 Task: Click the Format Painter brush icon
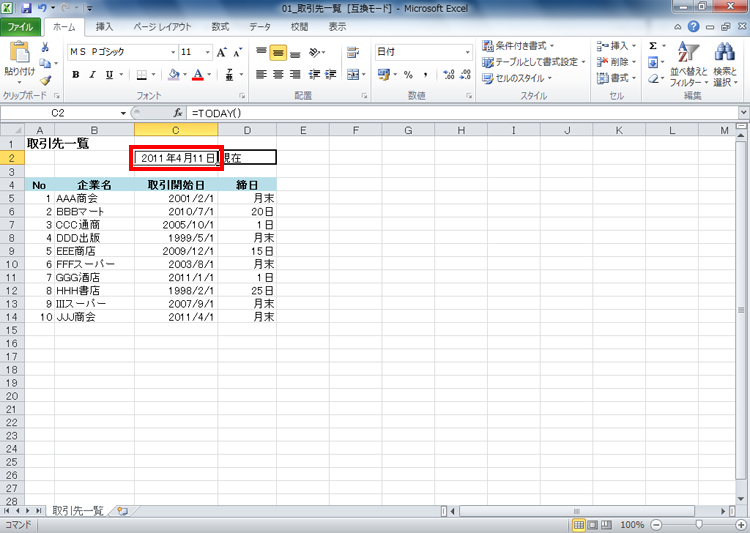pyautogui.click(x=45, y=80)
